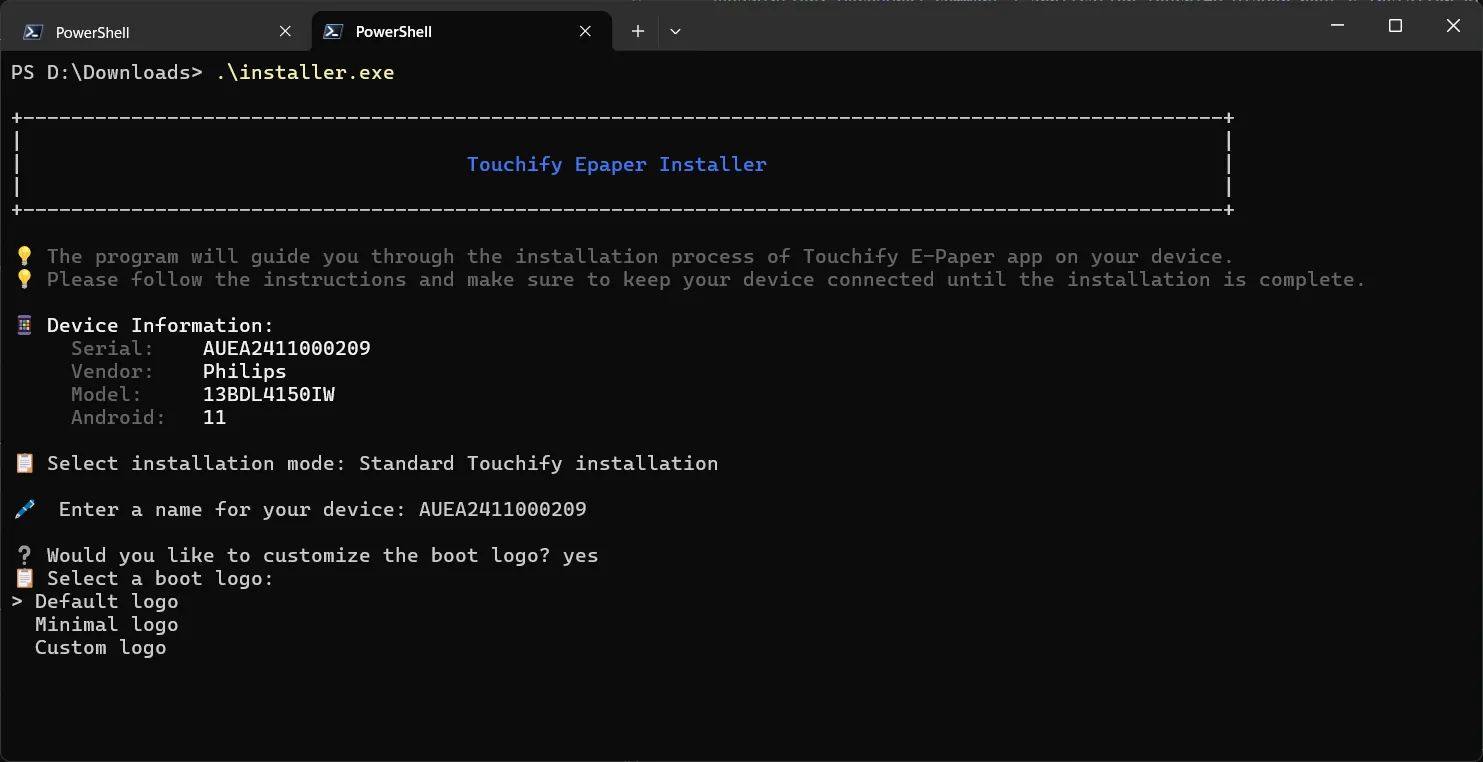
Task: Click the serial value AUEA2411000209 under Device Information
Action: pos(287,349)
